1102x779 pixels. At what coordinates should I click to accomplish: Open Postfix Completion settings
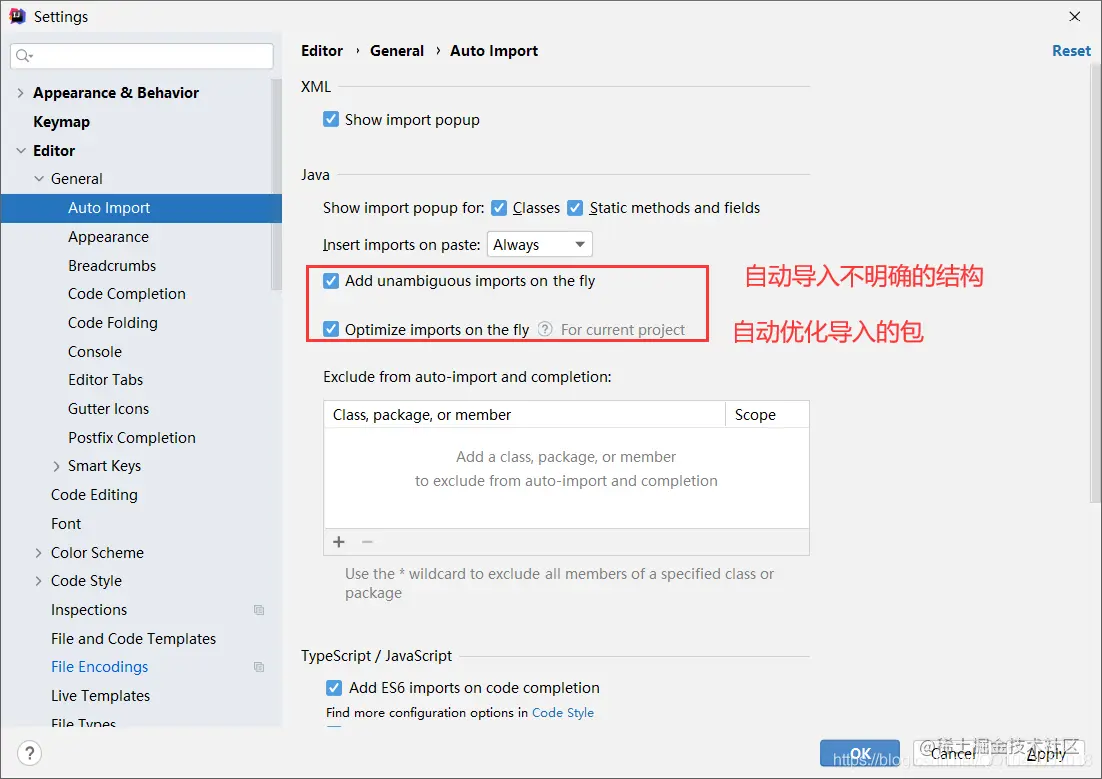131,437
